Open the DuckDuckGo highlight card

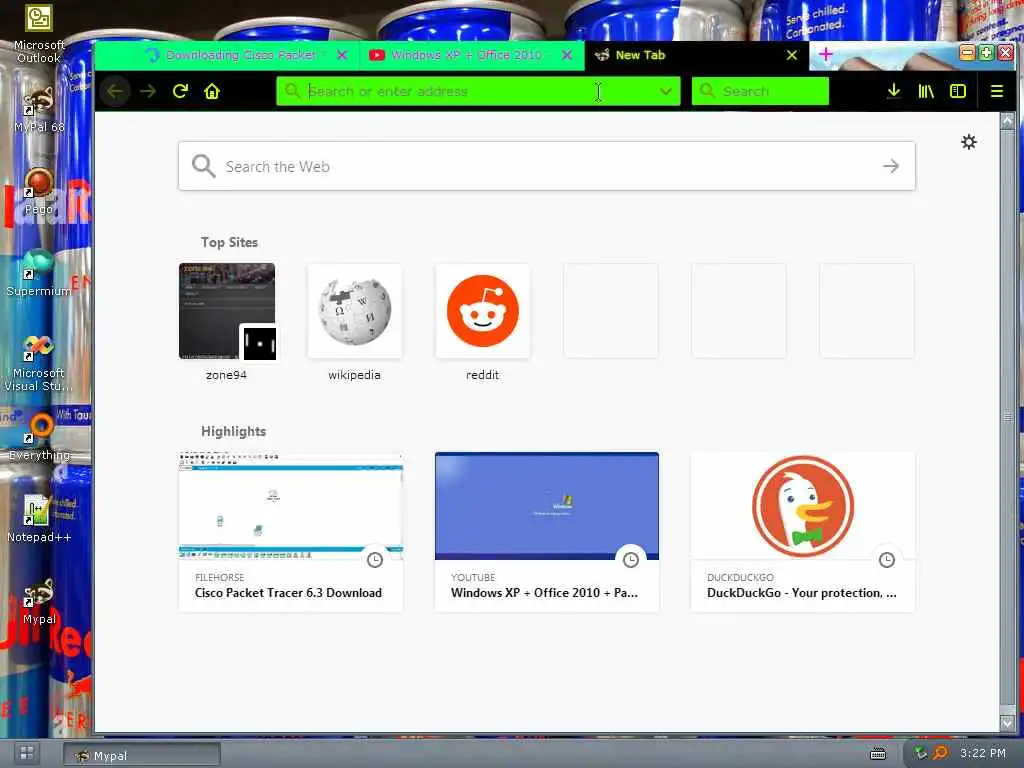[803, 532]
